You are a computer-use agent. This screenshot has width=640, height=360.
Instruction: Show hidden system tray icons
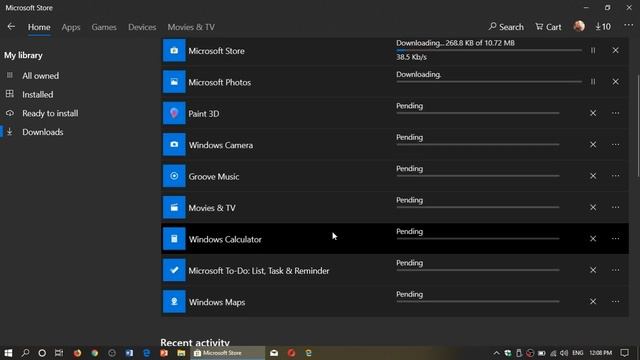coord(496,353)
